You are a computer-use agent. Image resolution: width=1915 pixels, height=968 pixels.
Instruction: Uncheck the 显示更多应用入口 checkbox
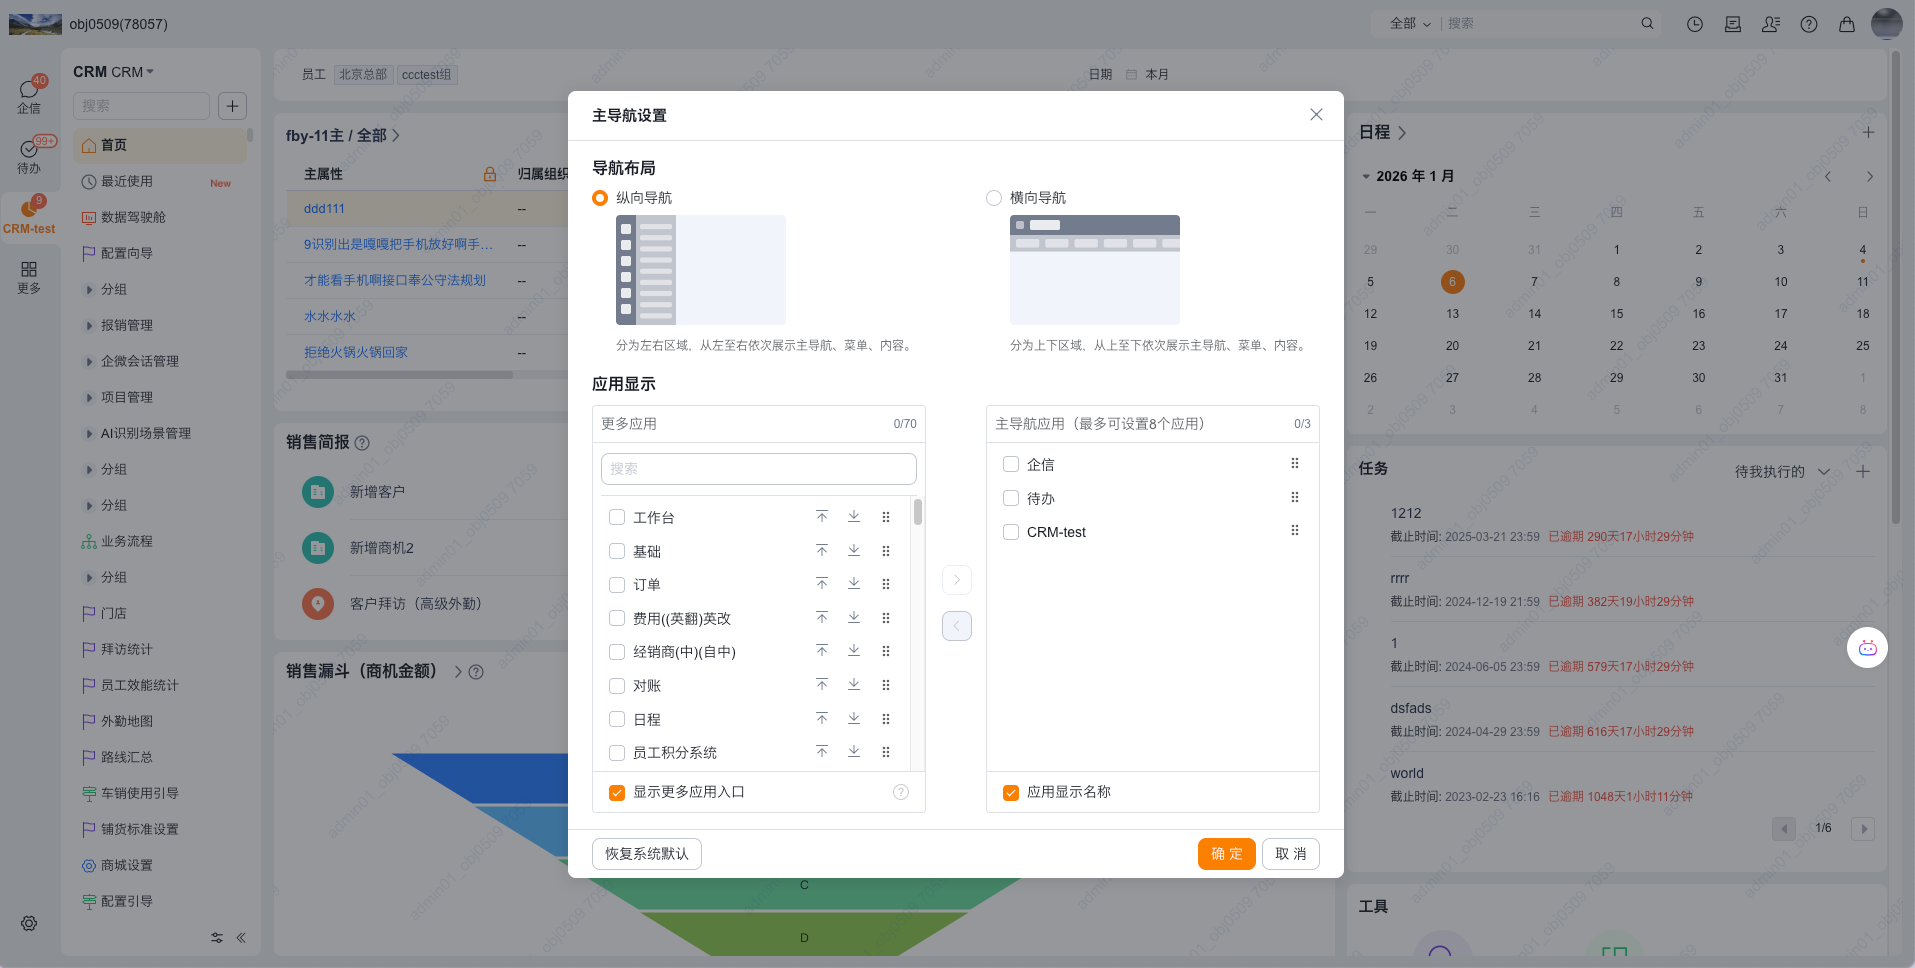click(617, 792)
